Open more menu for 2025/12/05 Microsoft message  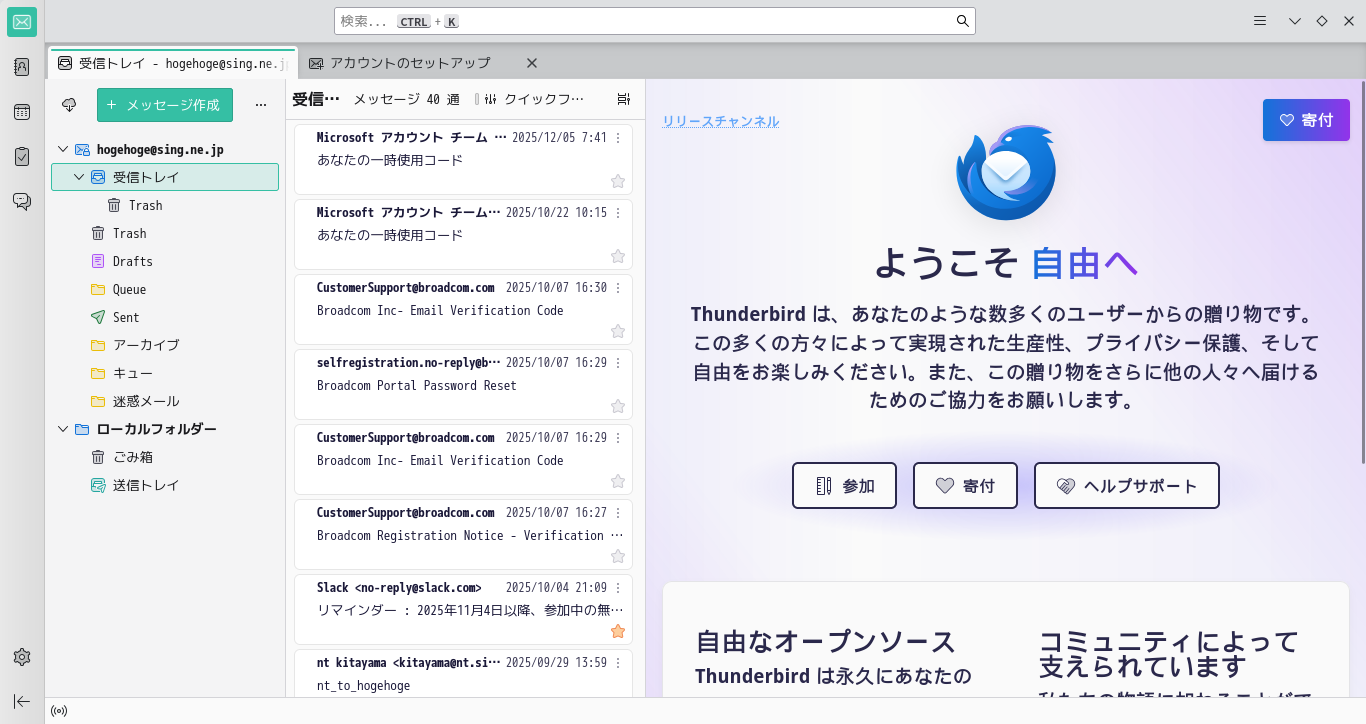tap(618, 138)
